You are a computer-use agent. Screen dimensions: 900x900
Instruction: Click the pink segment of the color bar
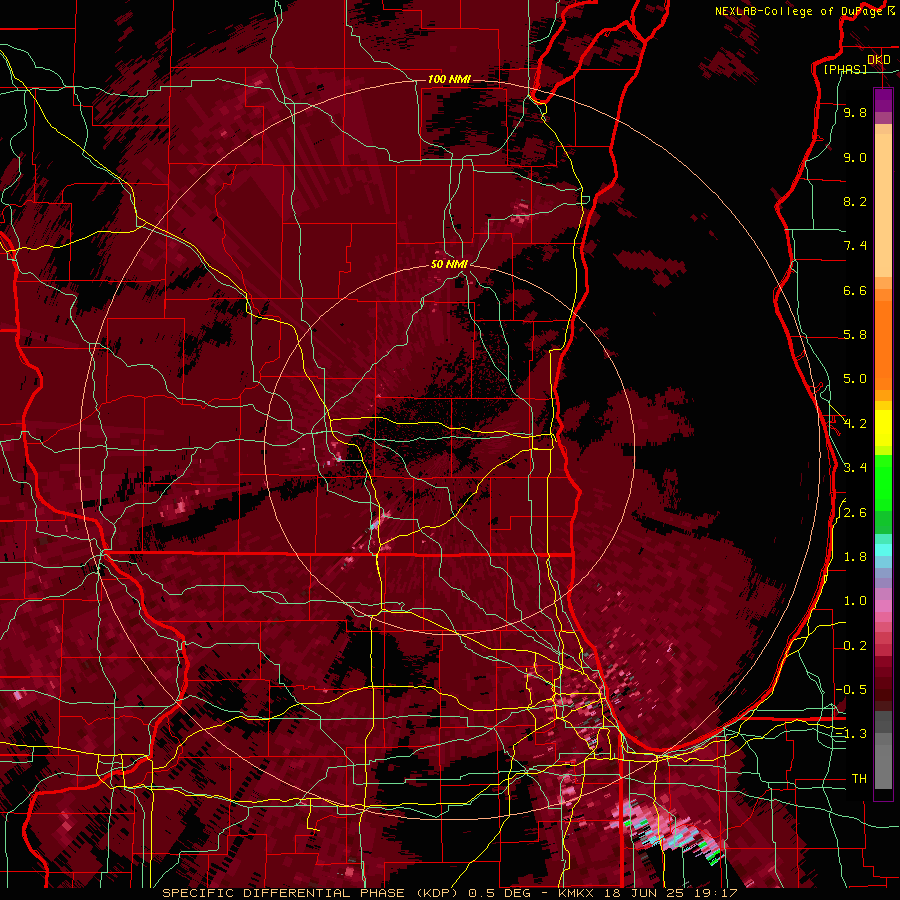[883, 606]
